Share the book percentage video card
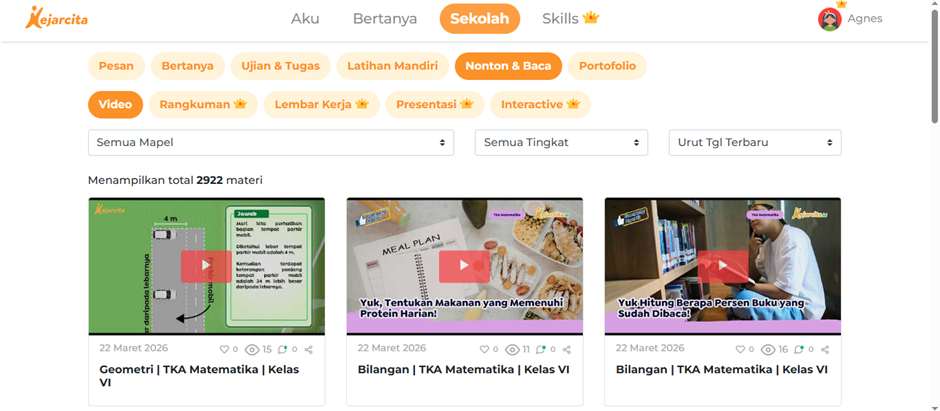The image size is (940, 411). tap(825, 349)
